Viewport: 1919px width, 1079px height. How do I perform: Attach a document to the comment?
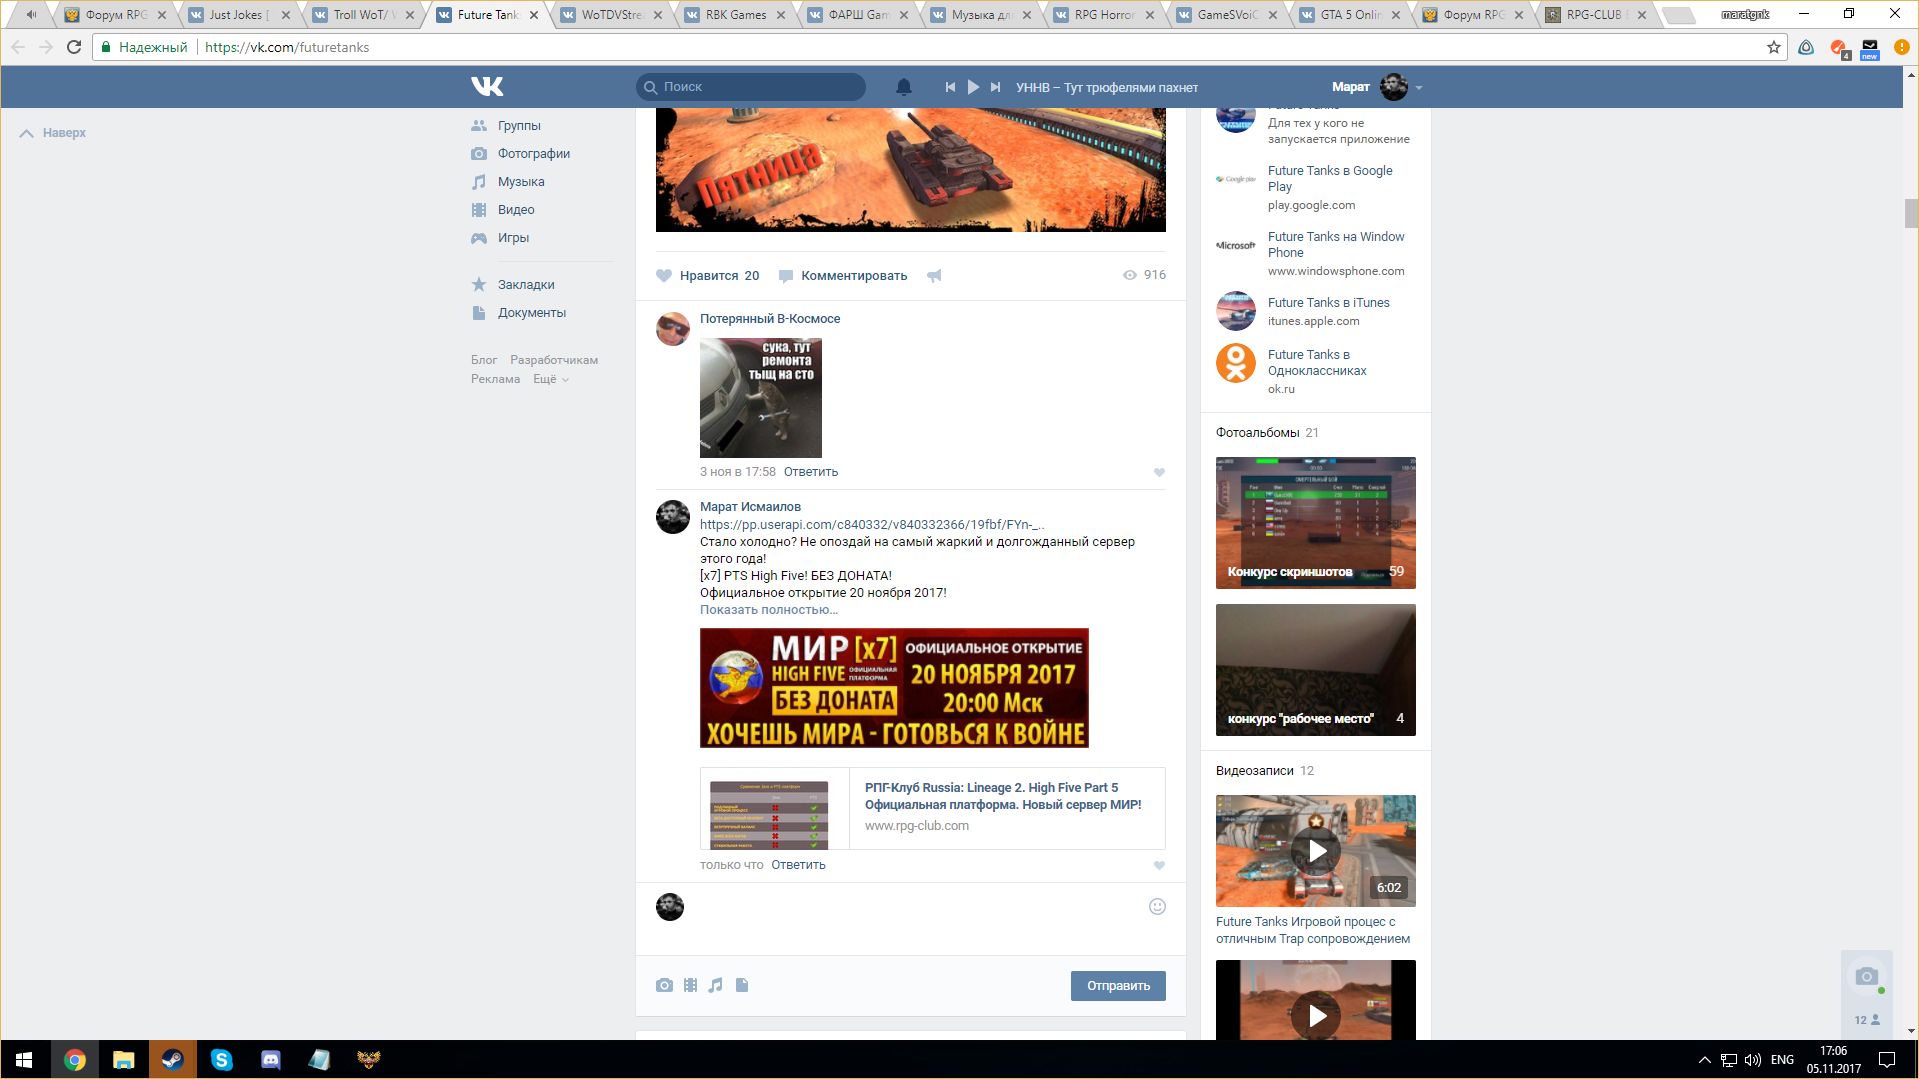click(742, 986)
